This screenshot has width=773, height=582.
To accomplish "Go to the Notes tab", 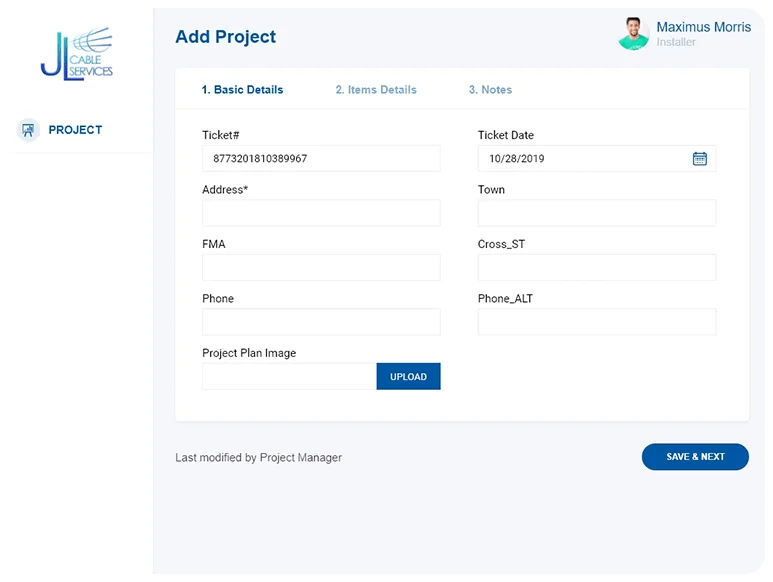I will point(490,90).
